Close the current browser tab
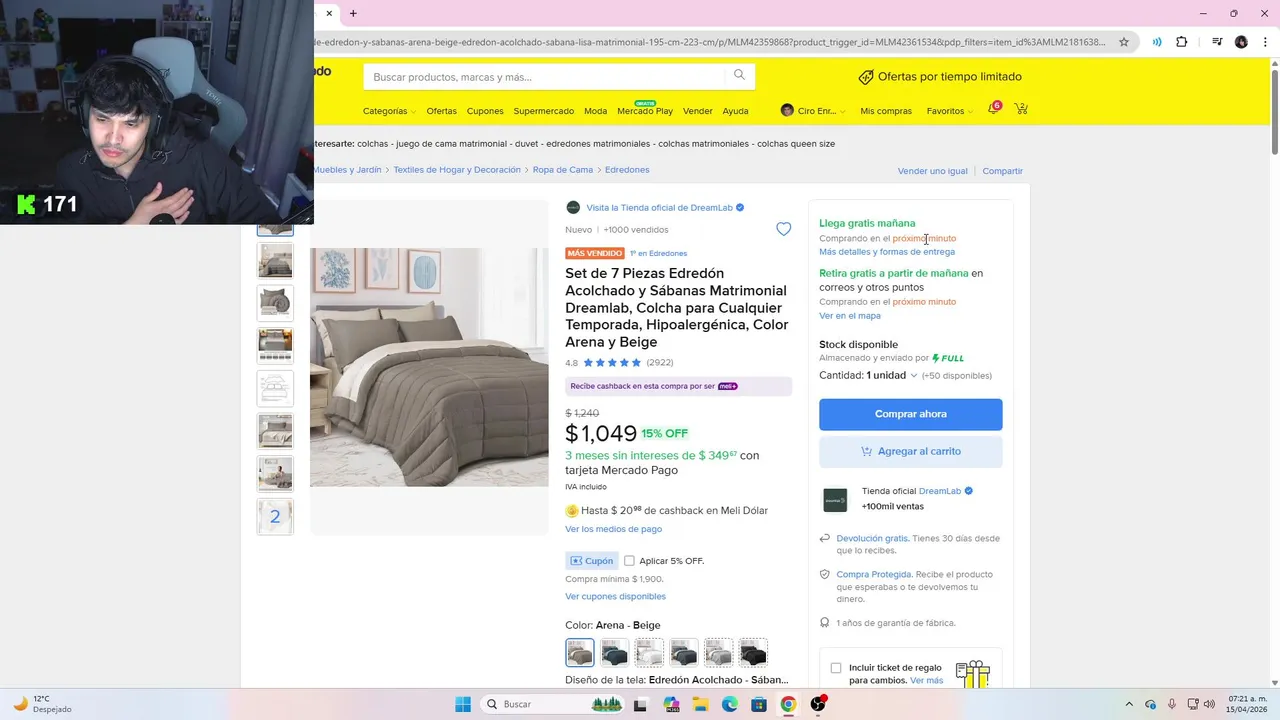 coord(329,13)
